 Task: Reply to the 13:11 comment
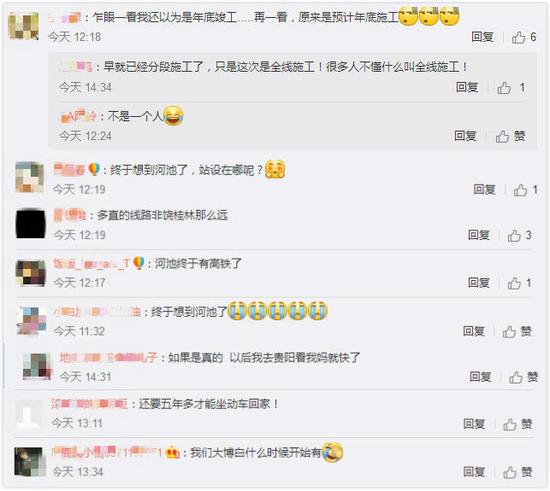point(474,424)
